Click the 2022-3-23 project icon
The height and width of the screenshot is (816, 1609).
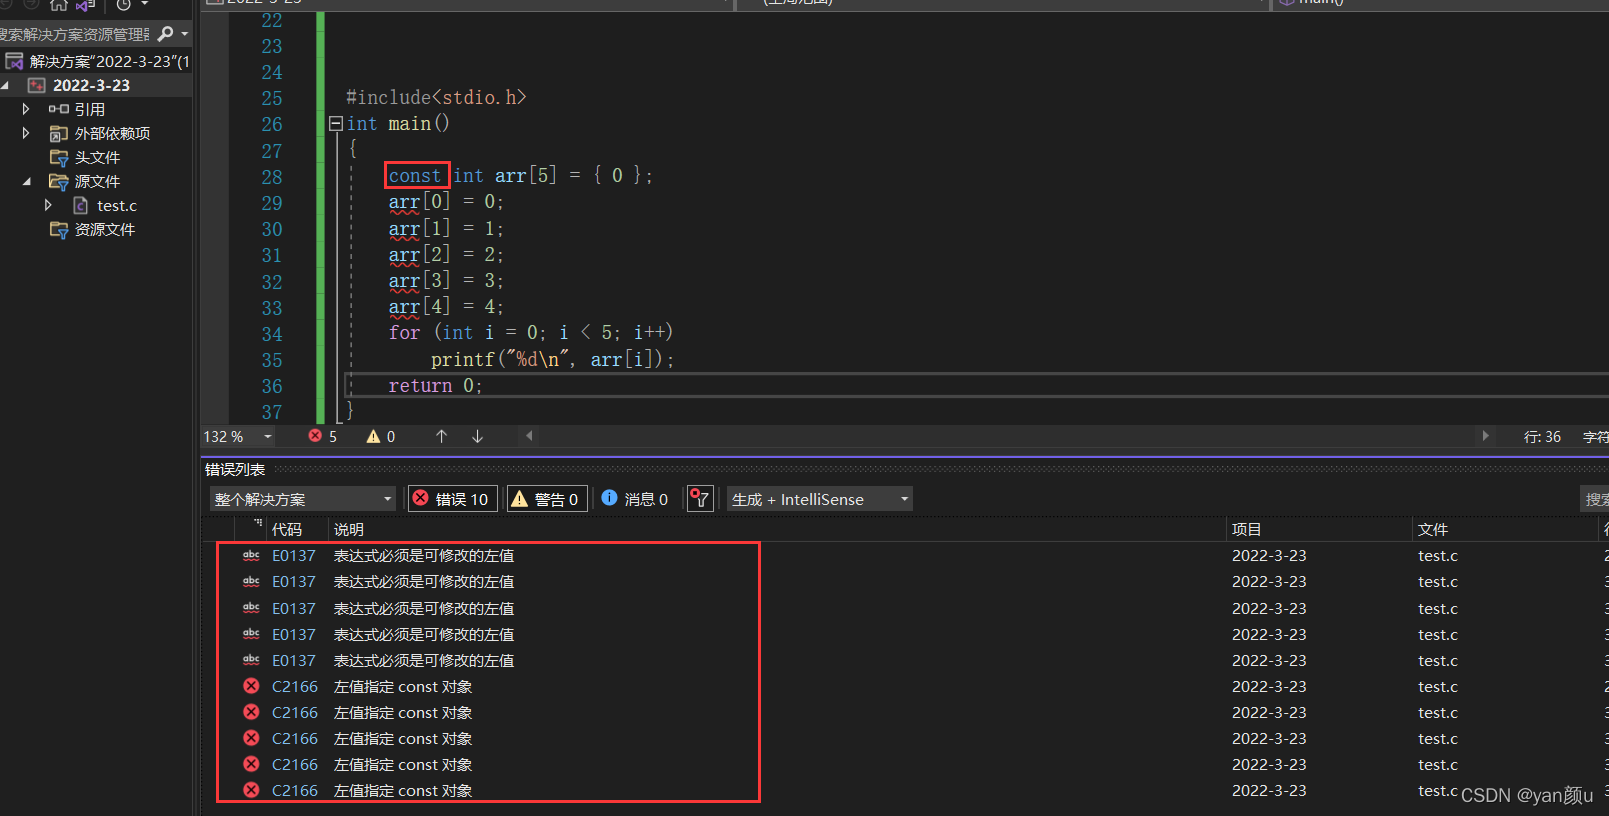37,85
